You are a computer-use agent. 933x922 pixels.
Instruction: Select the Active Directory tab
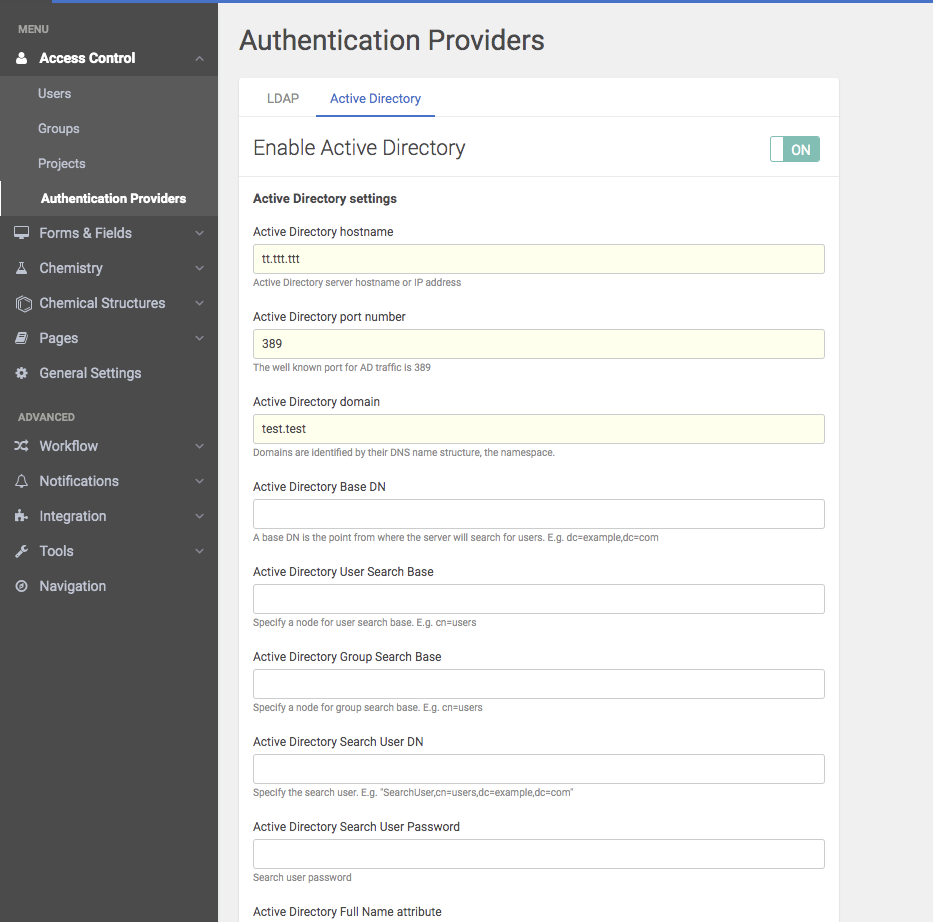375,98
